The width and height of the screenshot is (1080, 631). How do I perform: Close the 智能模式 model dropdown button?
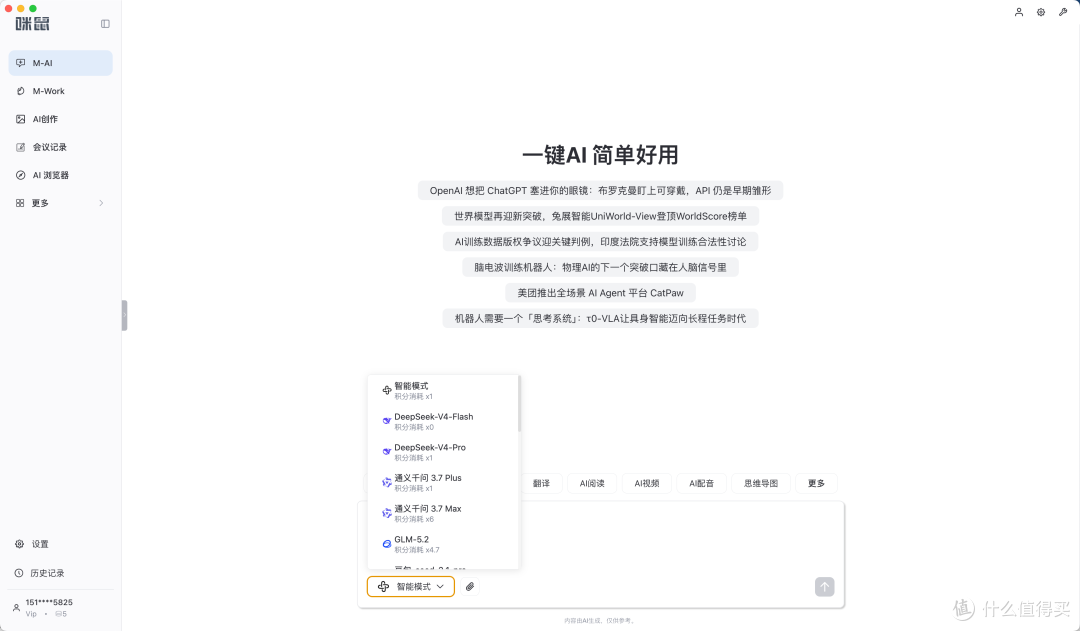pyautogui.click(x=411, y=586)
